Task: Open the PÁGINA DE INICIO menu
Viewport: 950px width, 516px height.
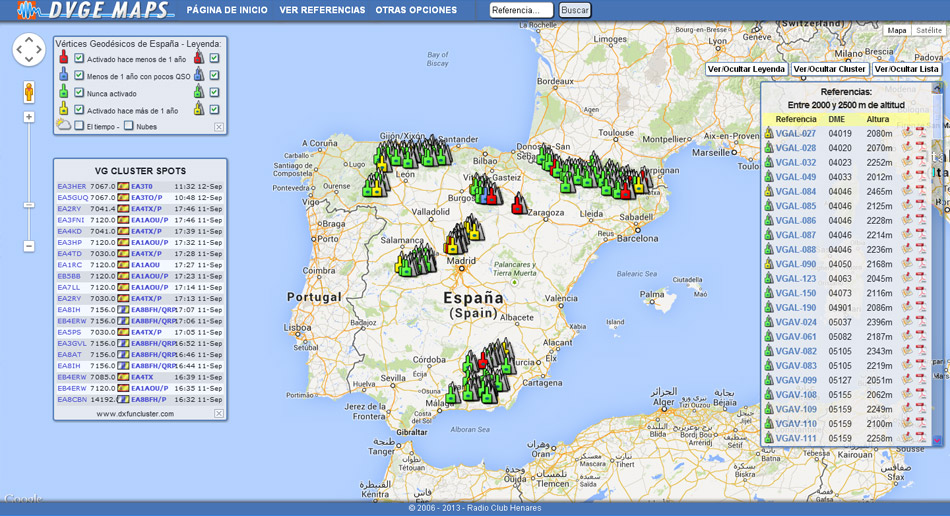Action: [x=227, y=10]
